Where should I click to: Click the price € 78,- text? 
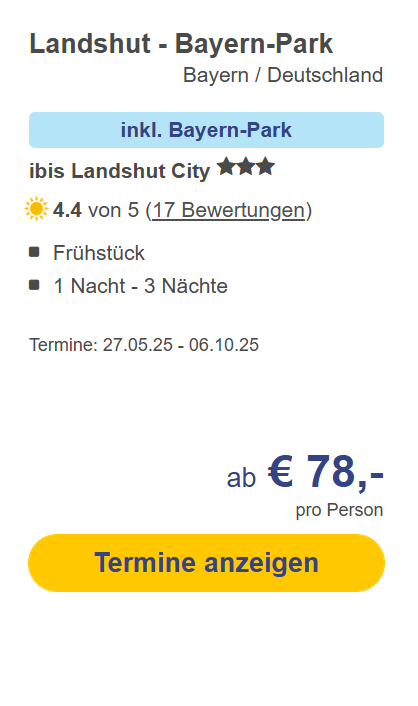(326, 472)
